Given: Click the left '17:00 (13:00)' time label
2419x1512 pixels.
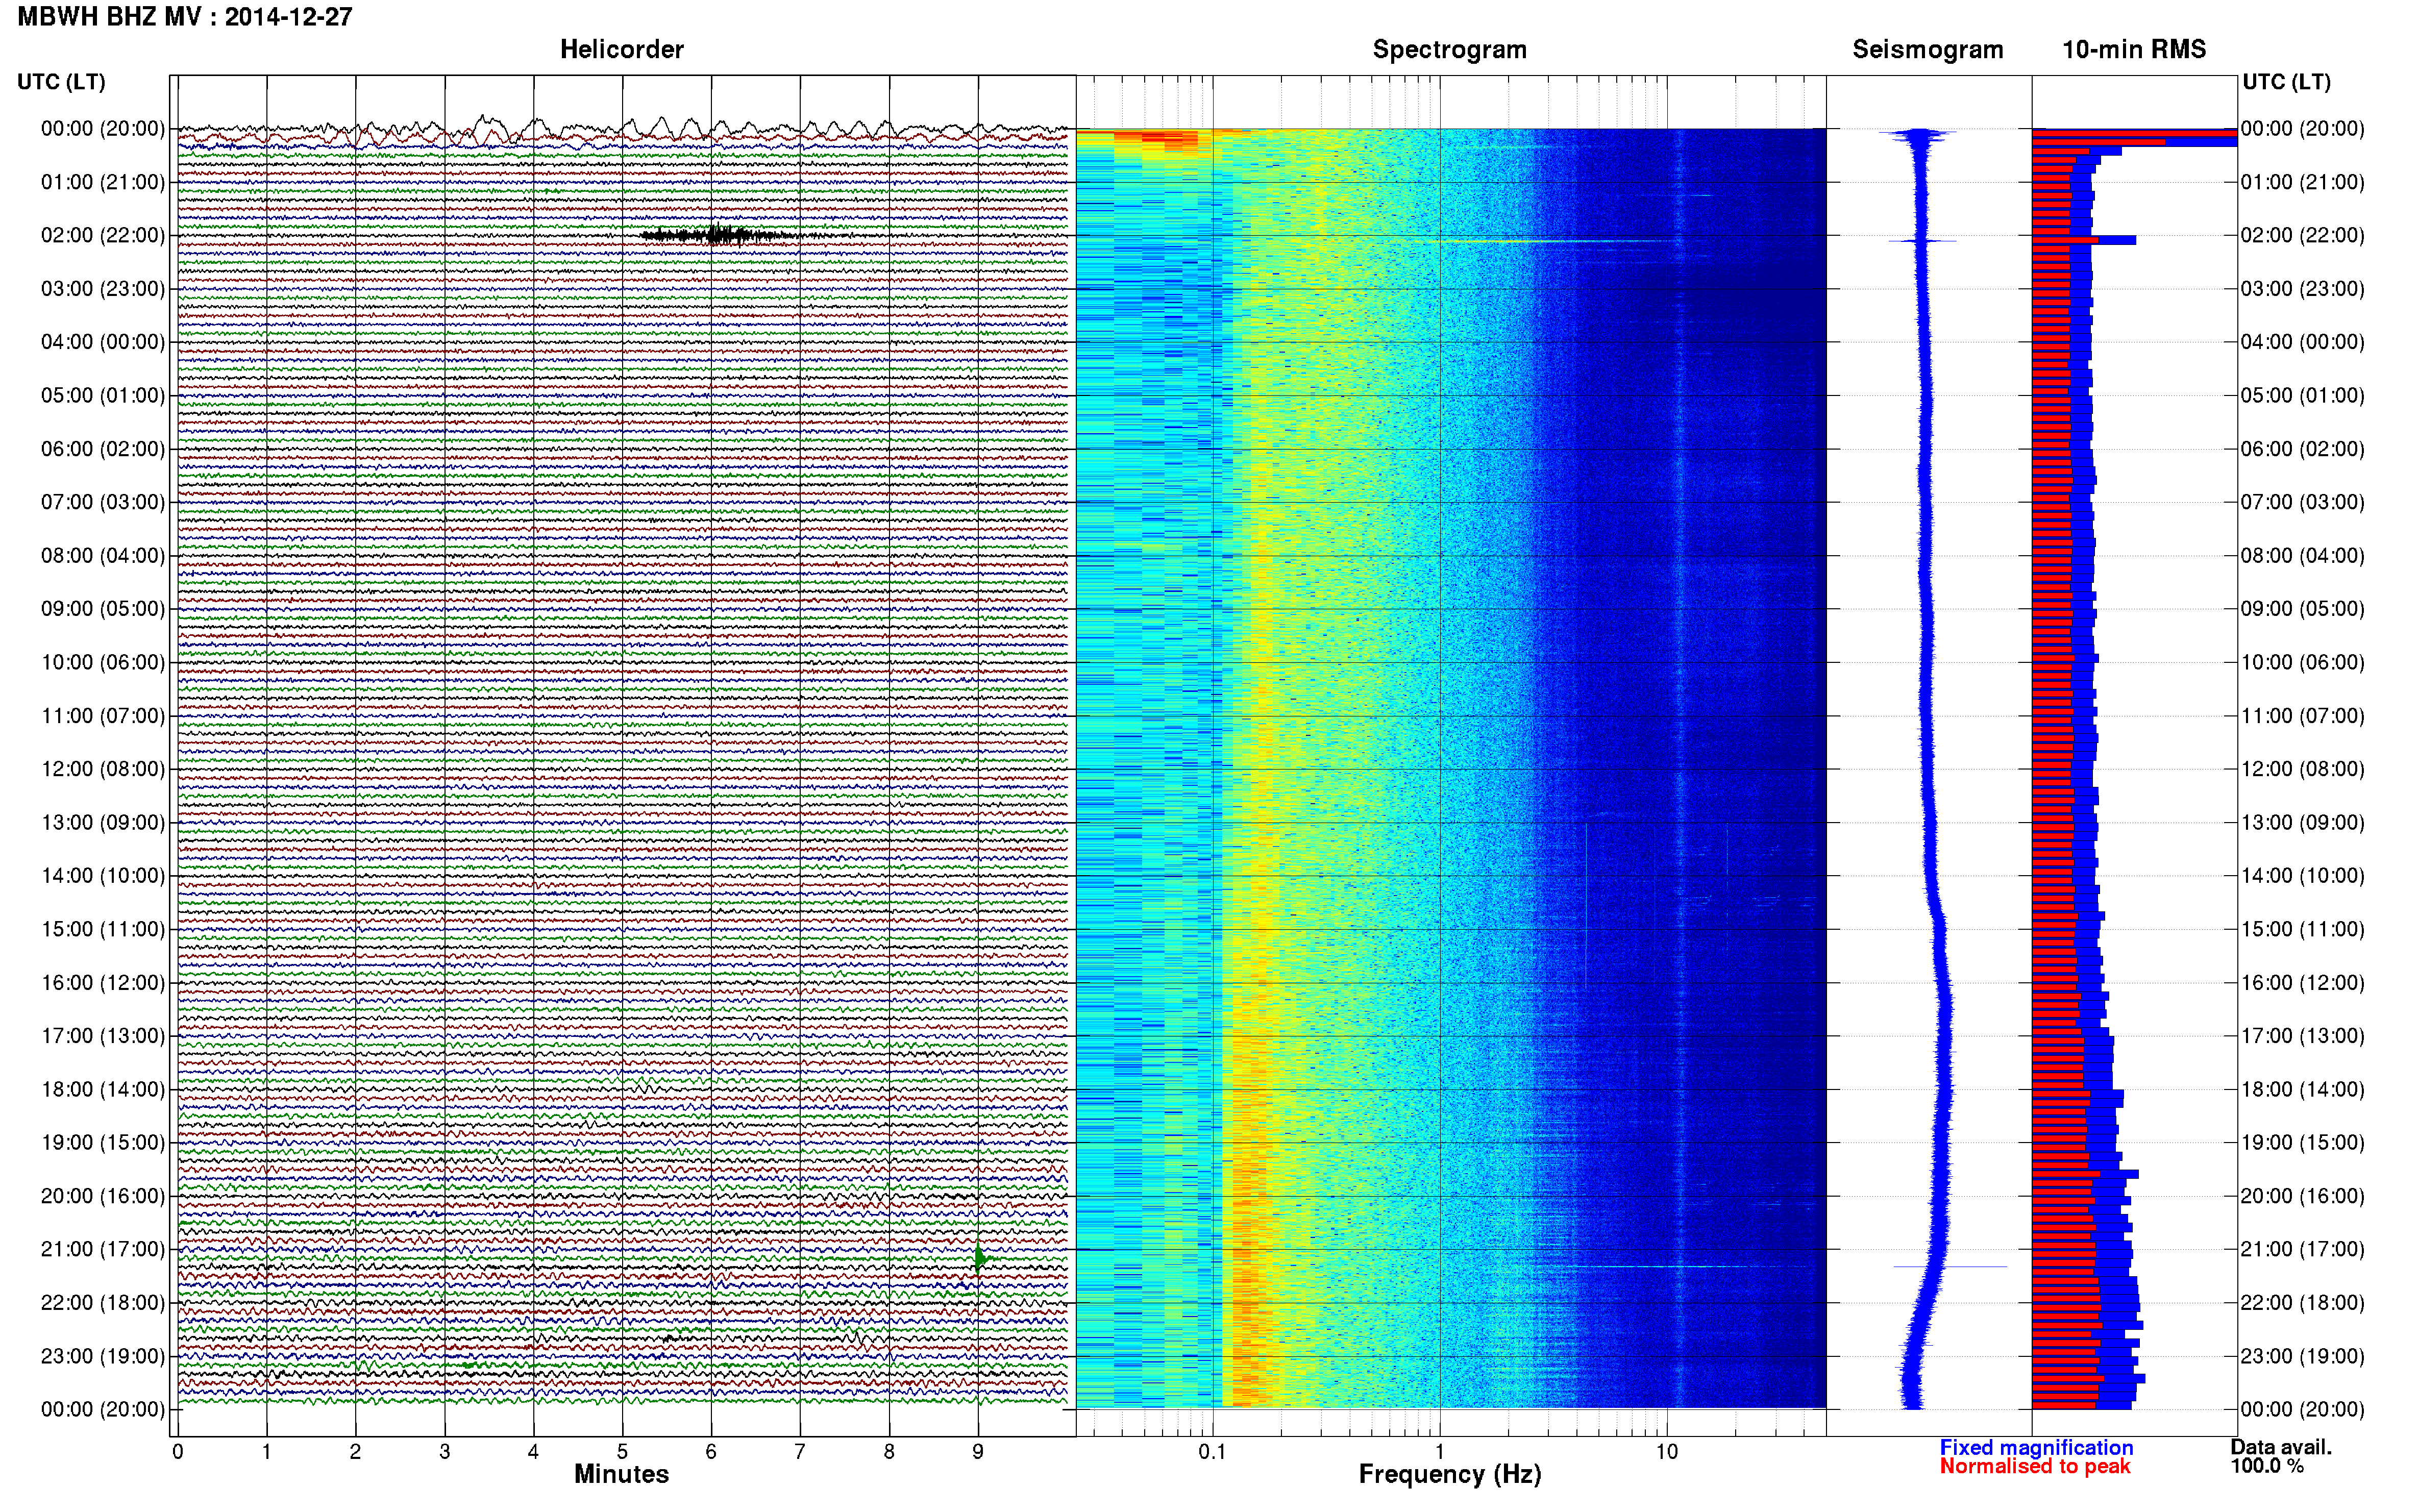Looking at the screenshot, I should [102, 1035].
